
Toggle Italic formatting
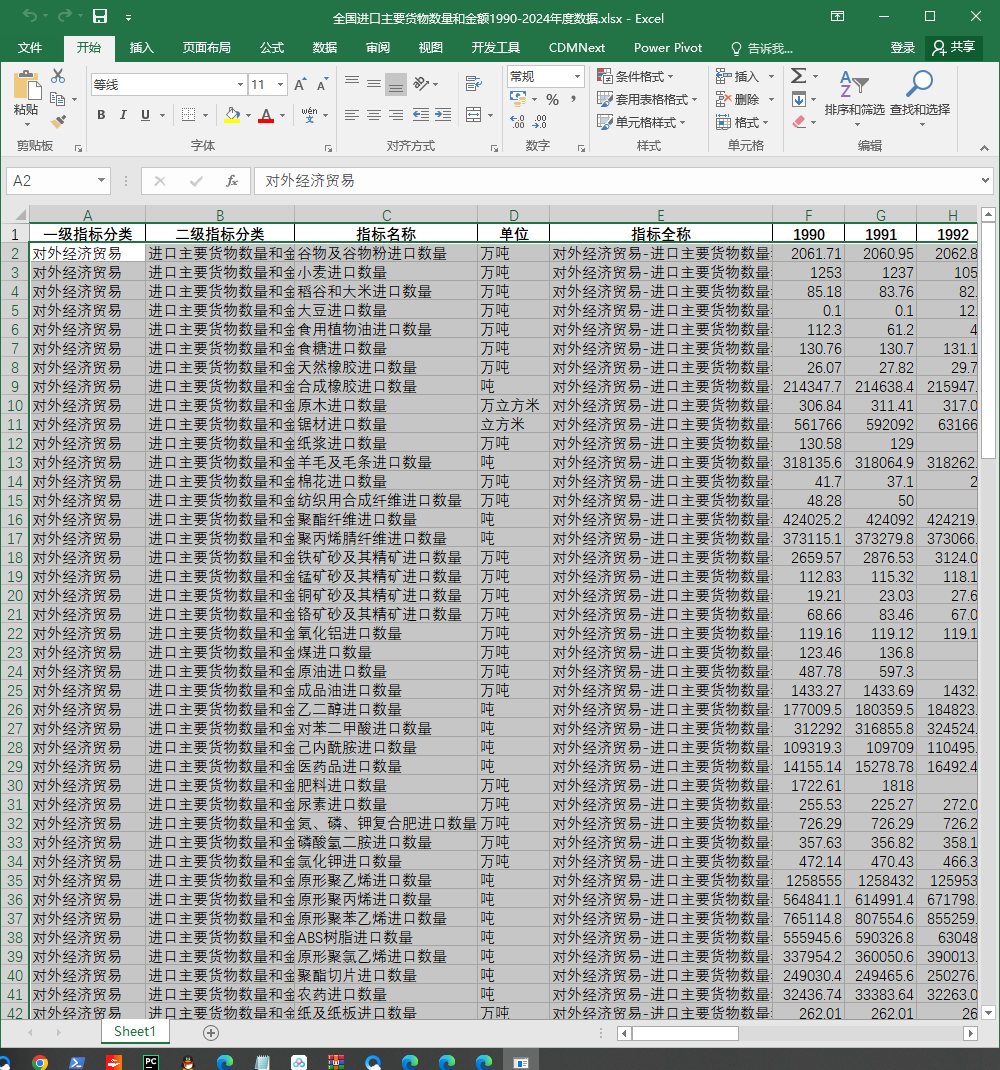123,115
